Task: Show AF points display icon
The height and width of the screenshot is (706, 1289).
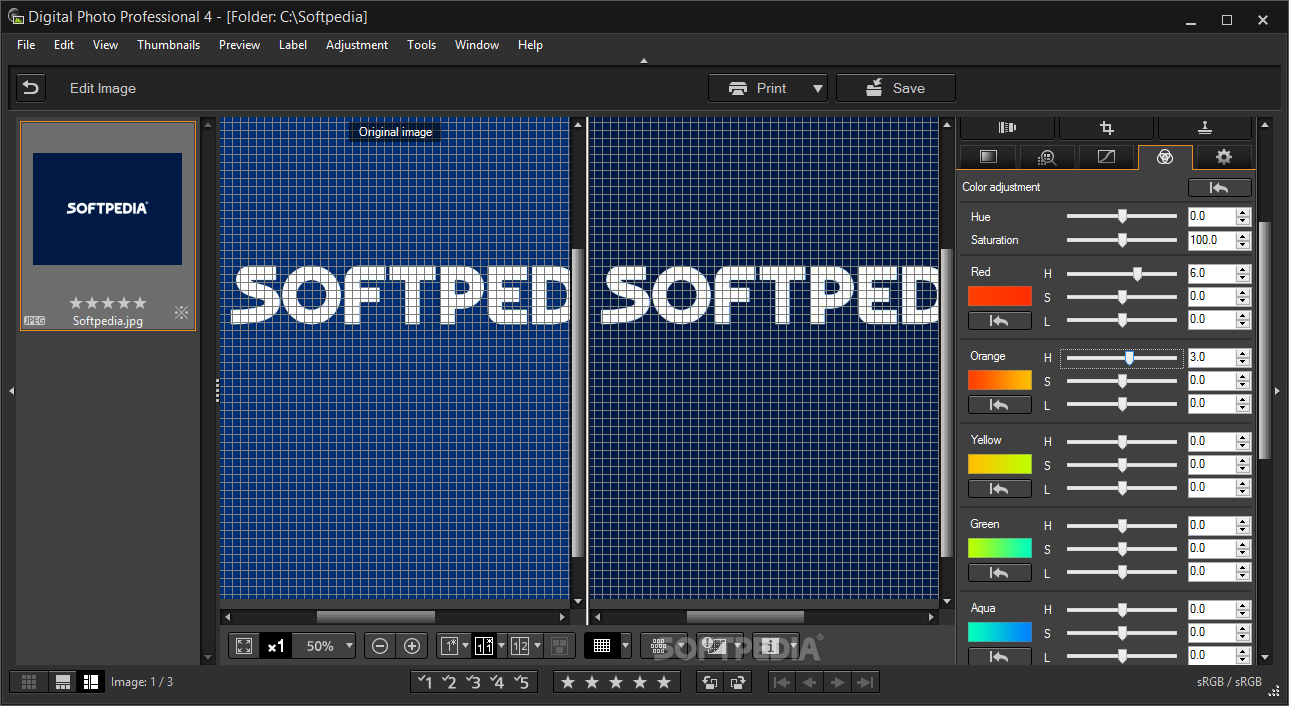Action: [659, 646]
